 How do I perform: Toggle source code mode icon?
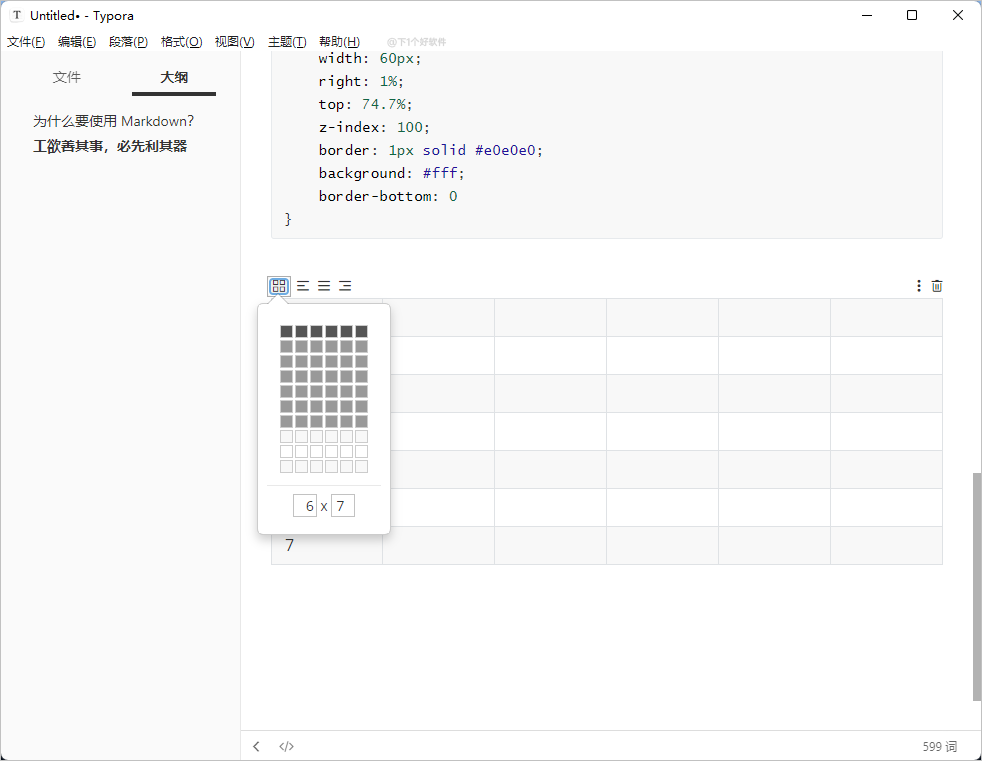pyautogui.click(x=286, y=746)
